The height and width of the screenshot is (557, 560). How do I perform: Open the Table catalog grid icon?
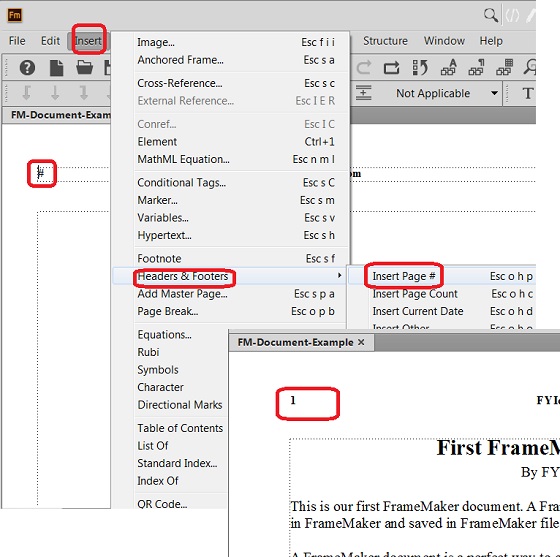[x=504, y=67]
